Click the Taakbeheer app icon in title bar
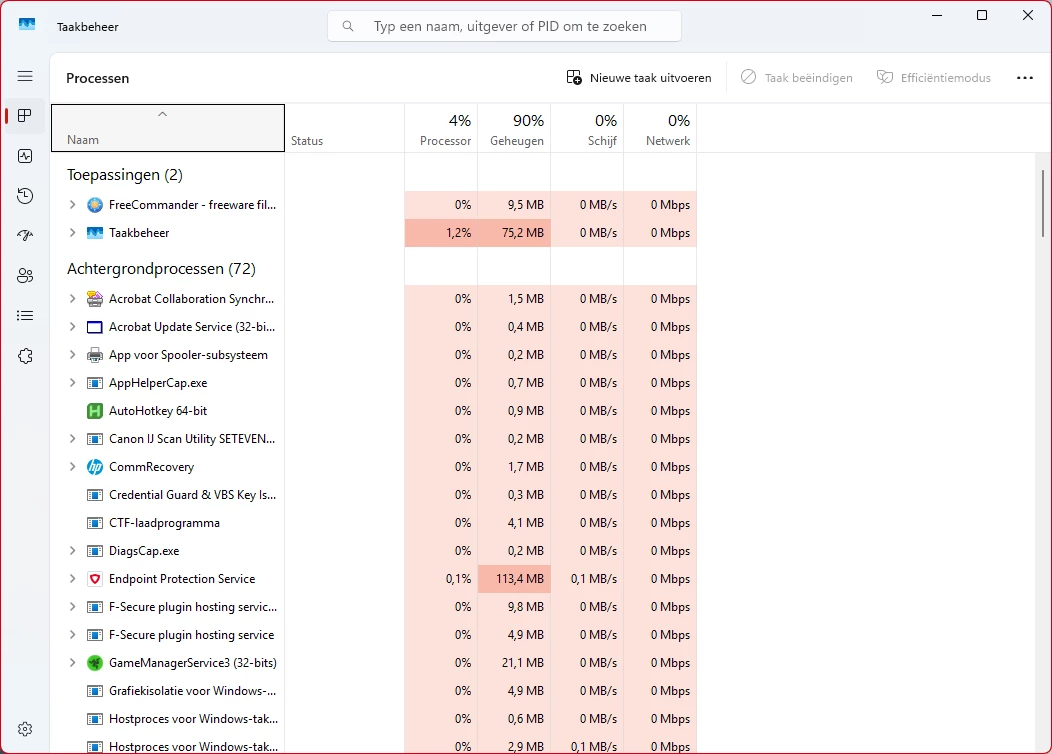 pyautogui.click(x=27, y=25)
